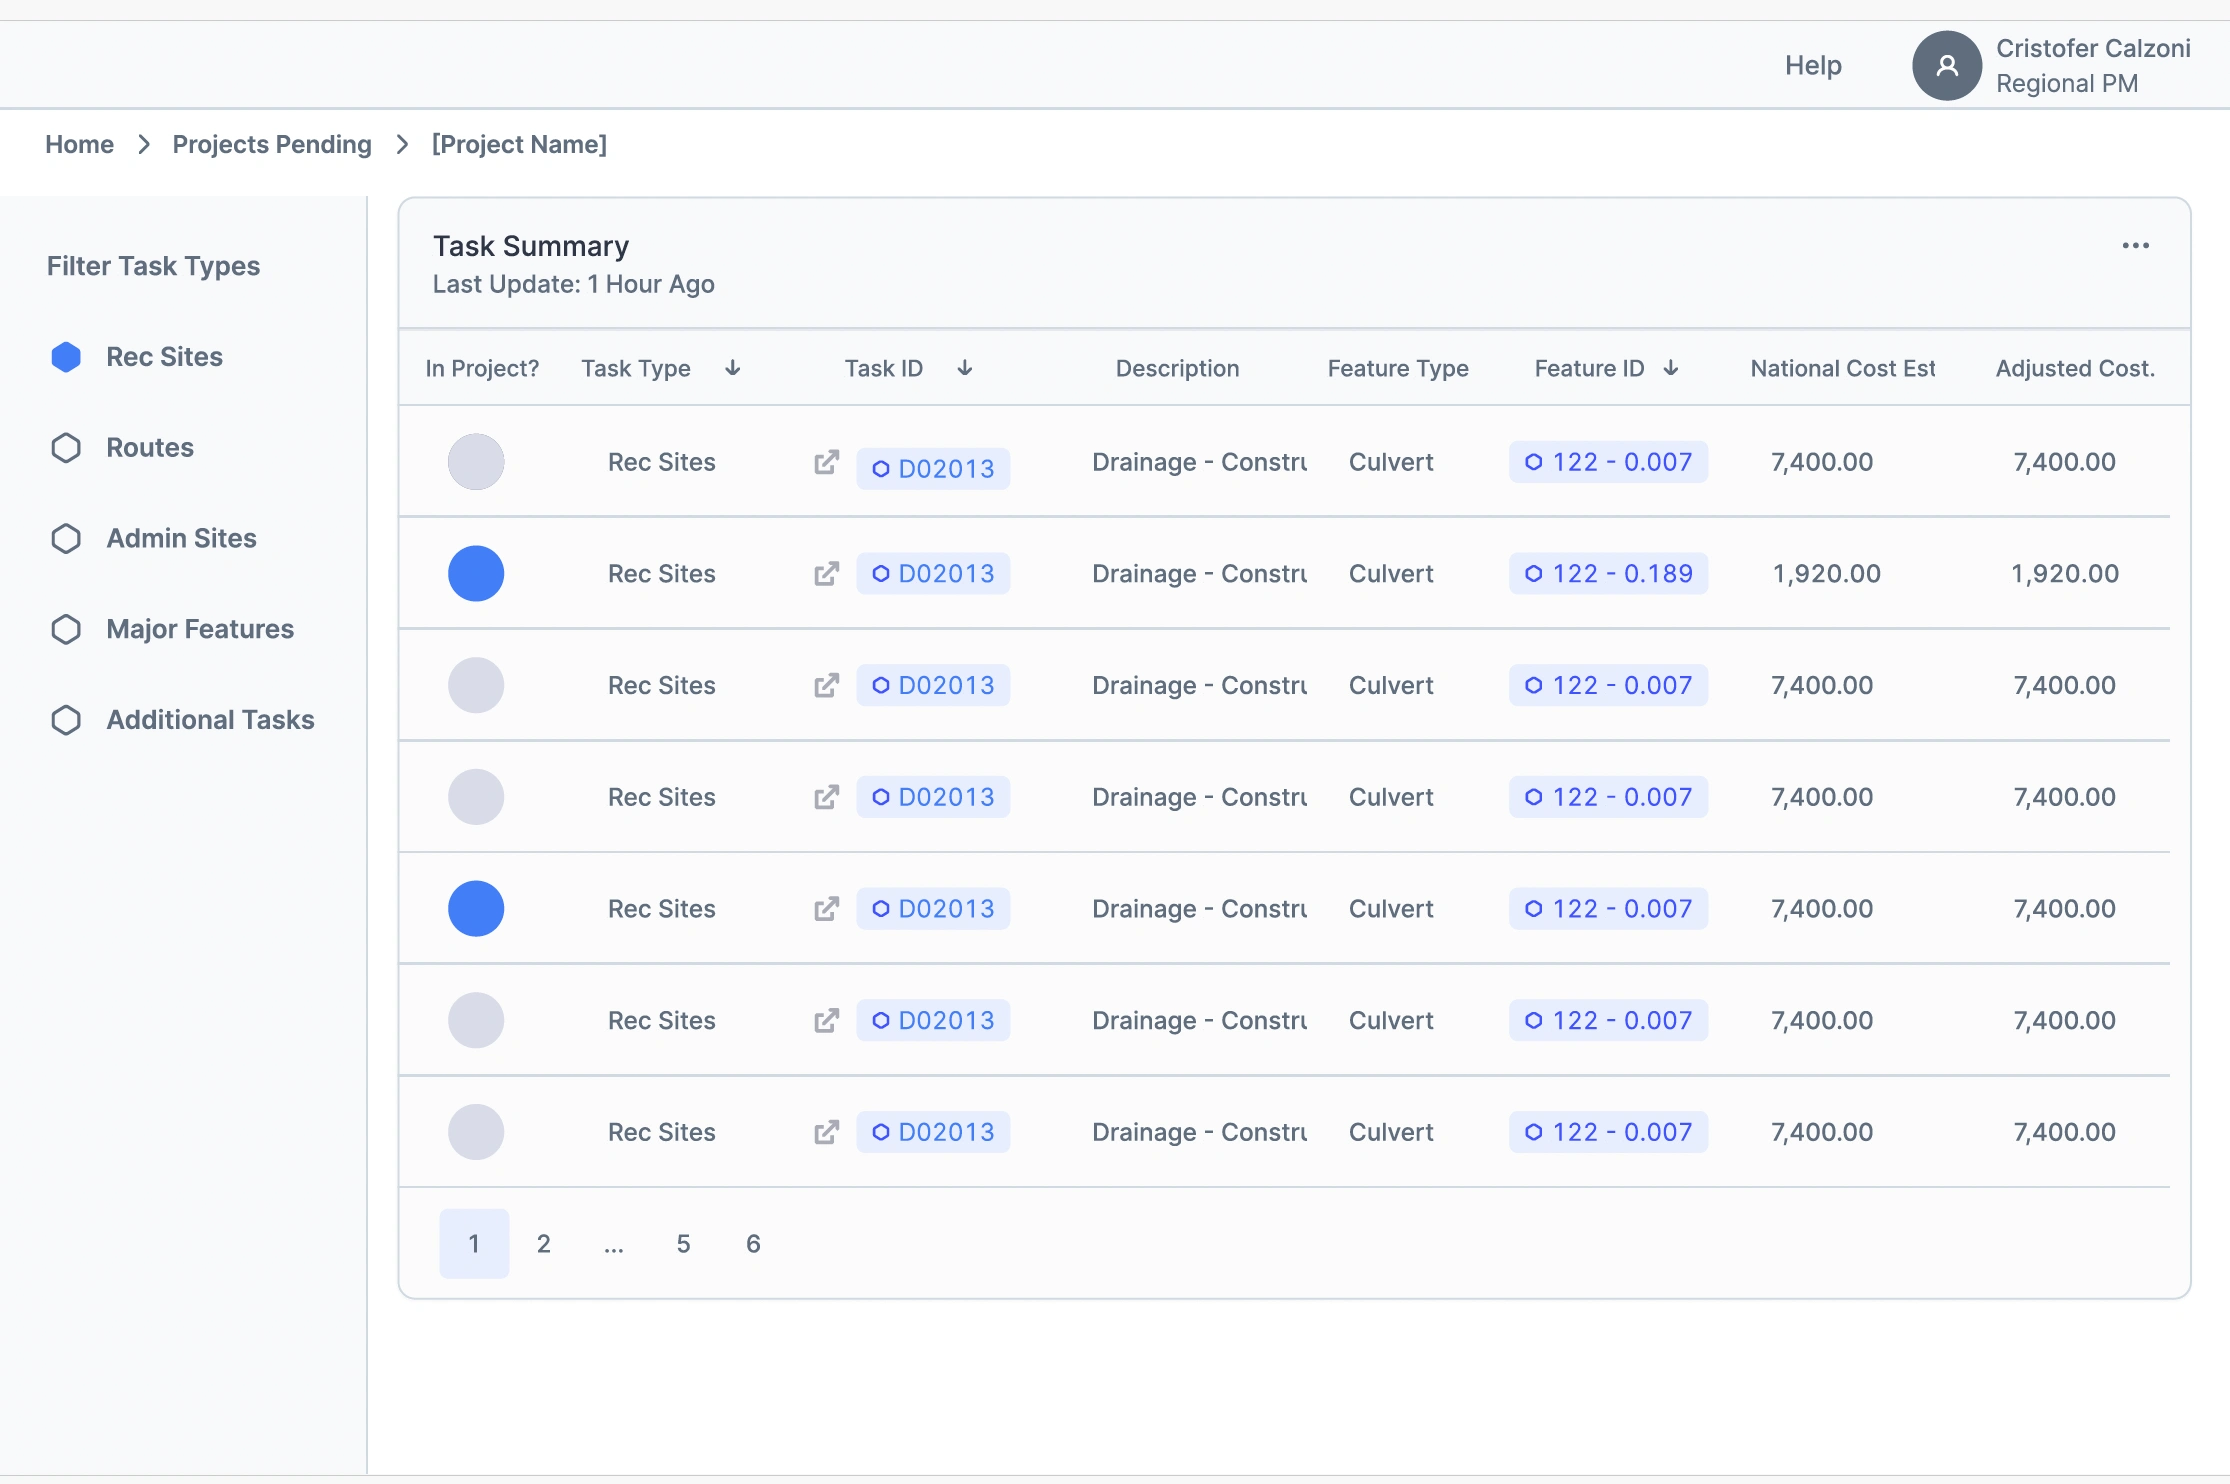The width and height of the screenshot is (2230, 1484).
Task: Navigate to Home breadcrumb
Action: 80,145
